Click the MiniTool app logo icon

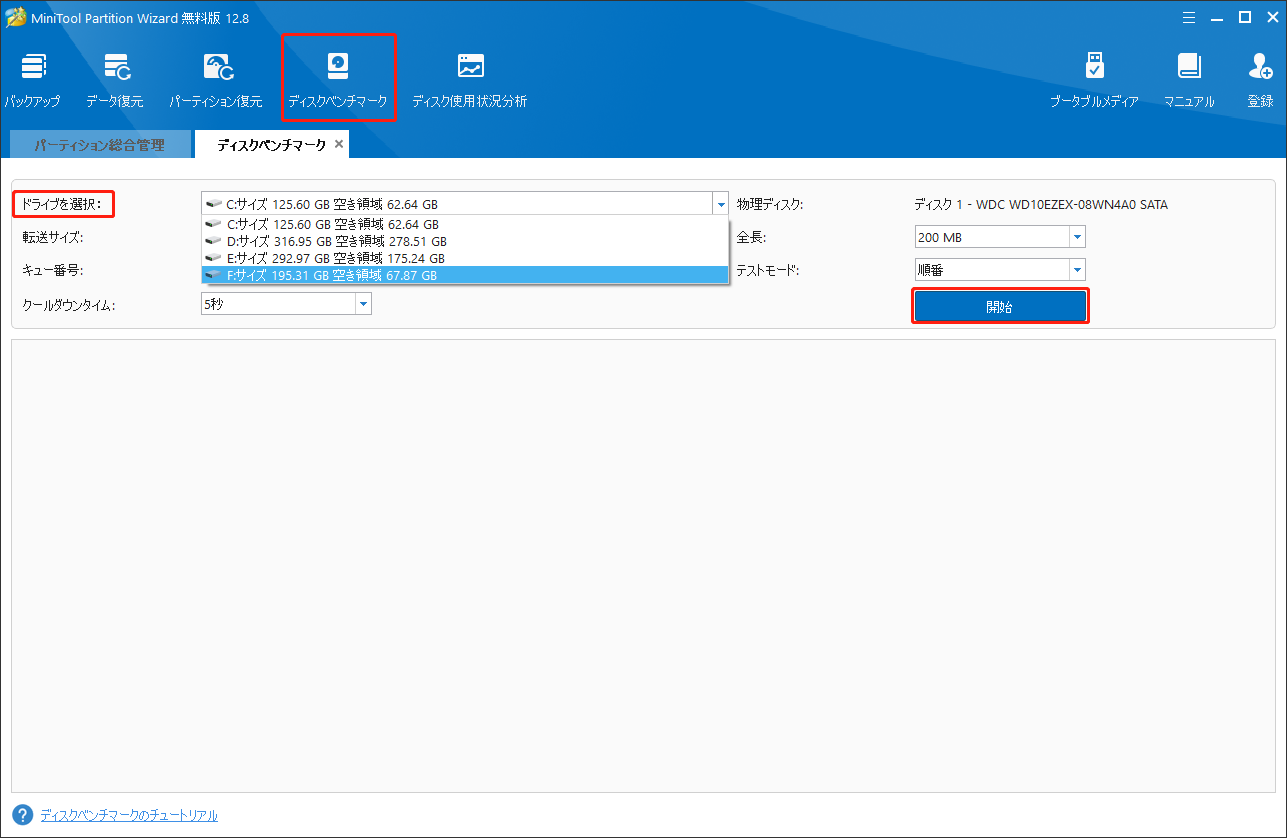click(x=16, y=17)
